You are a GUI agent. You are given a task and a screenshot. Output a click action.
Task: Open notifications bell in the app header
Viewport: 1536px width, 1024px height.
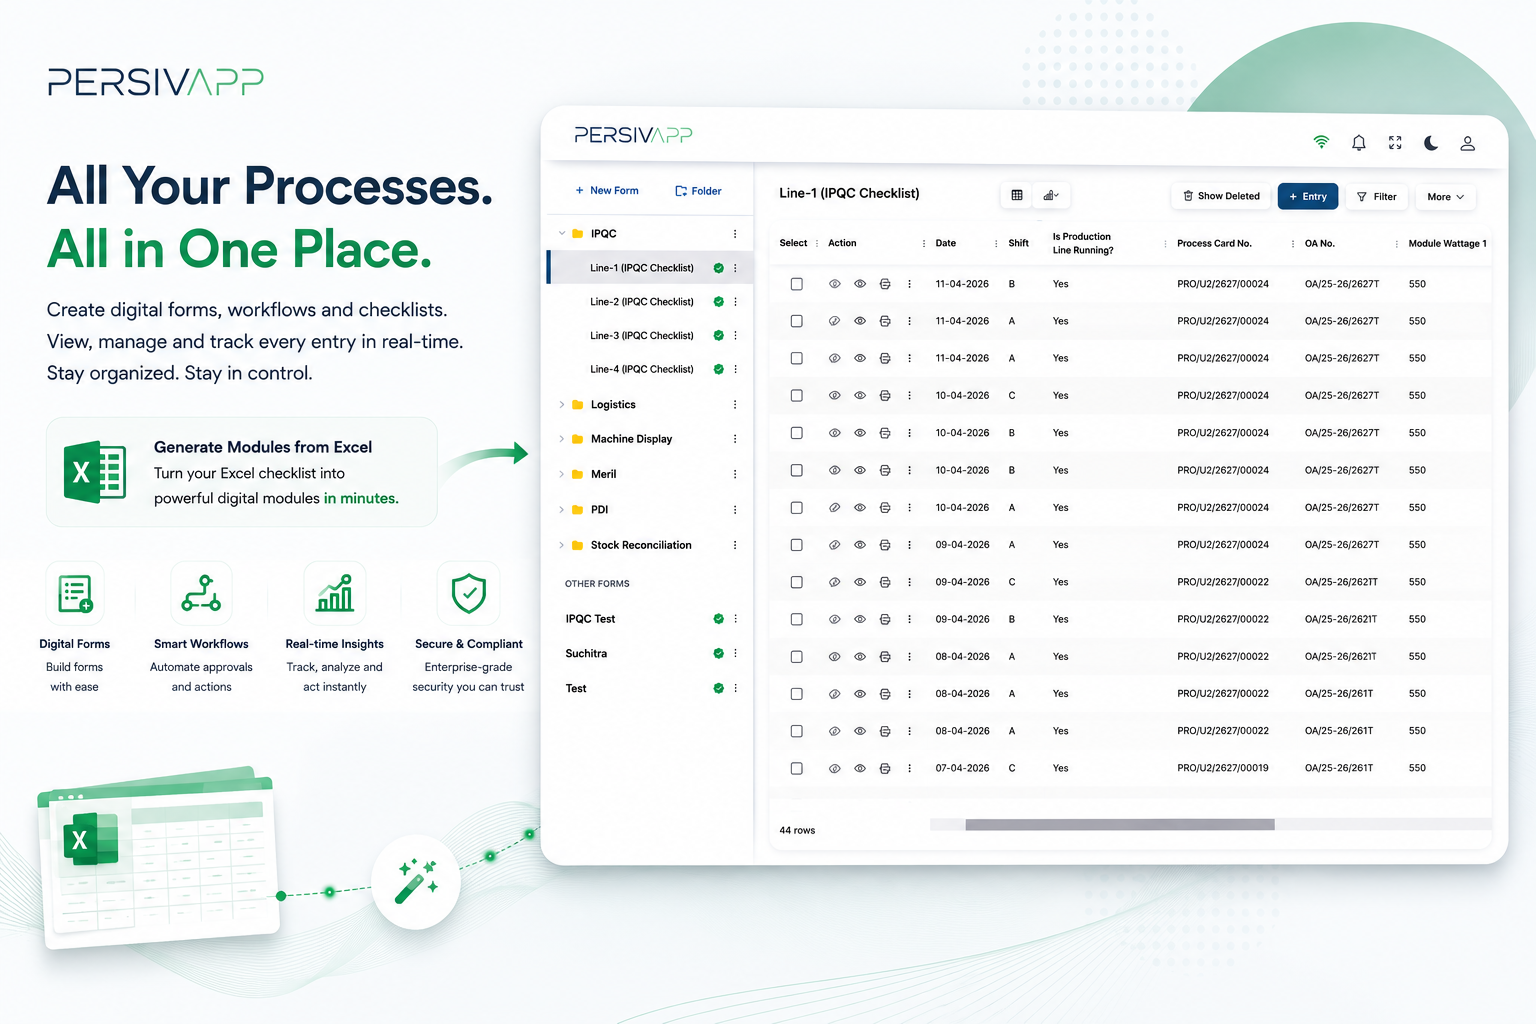pyautogui.click(x=1358, y=143)
